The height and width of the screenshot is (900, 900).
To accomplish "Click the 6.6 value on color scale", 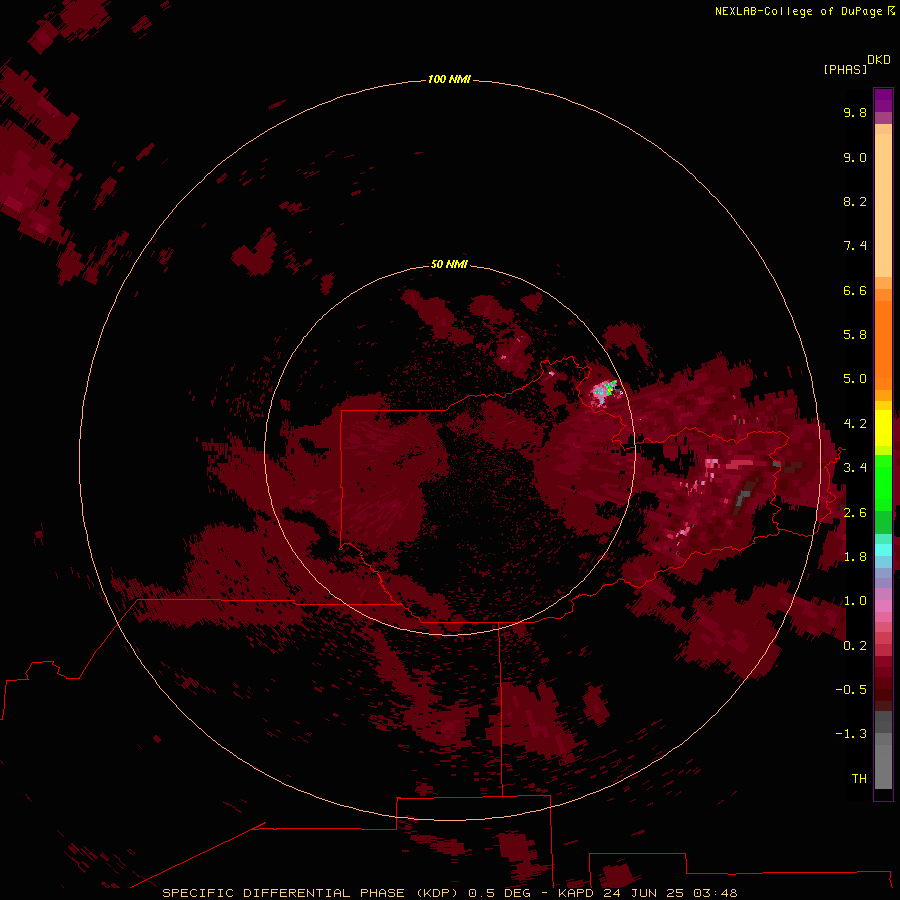I will pos(855,290).
